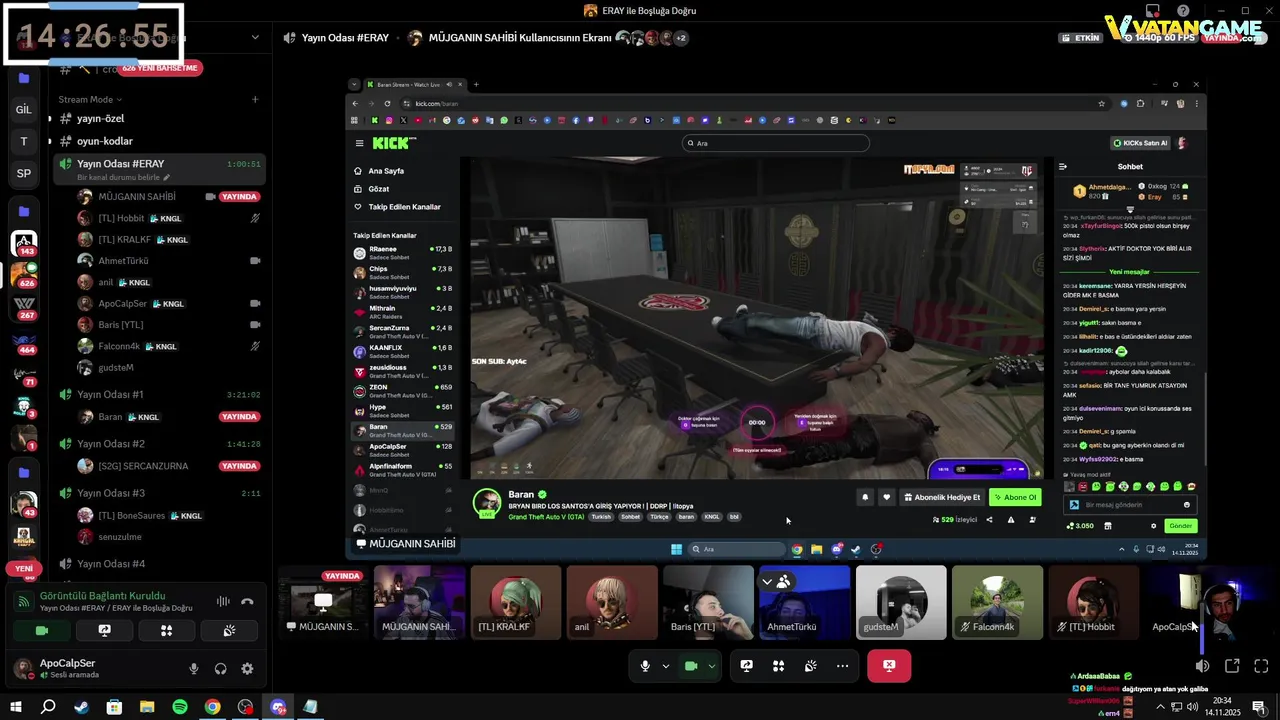Open more options ellipsis in call controls
Viewport: 1280px width, 720px height.
[x=842, y=666]
